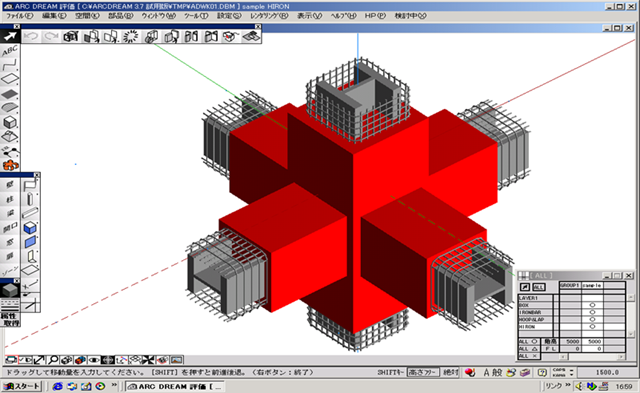Click the orange puzzle-piece parts icon

(x=10, y=165)
